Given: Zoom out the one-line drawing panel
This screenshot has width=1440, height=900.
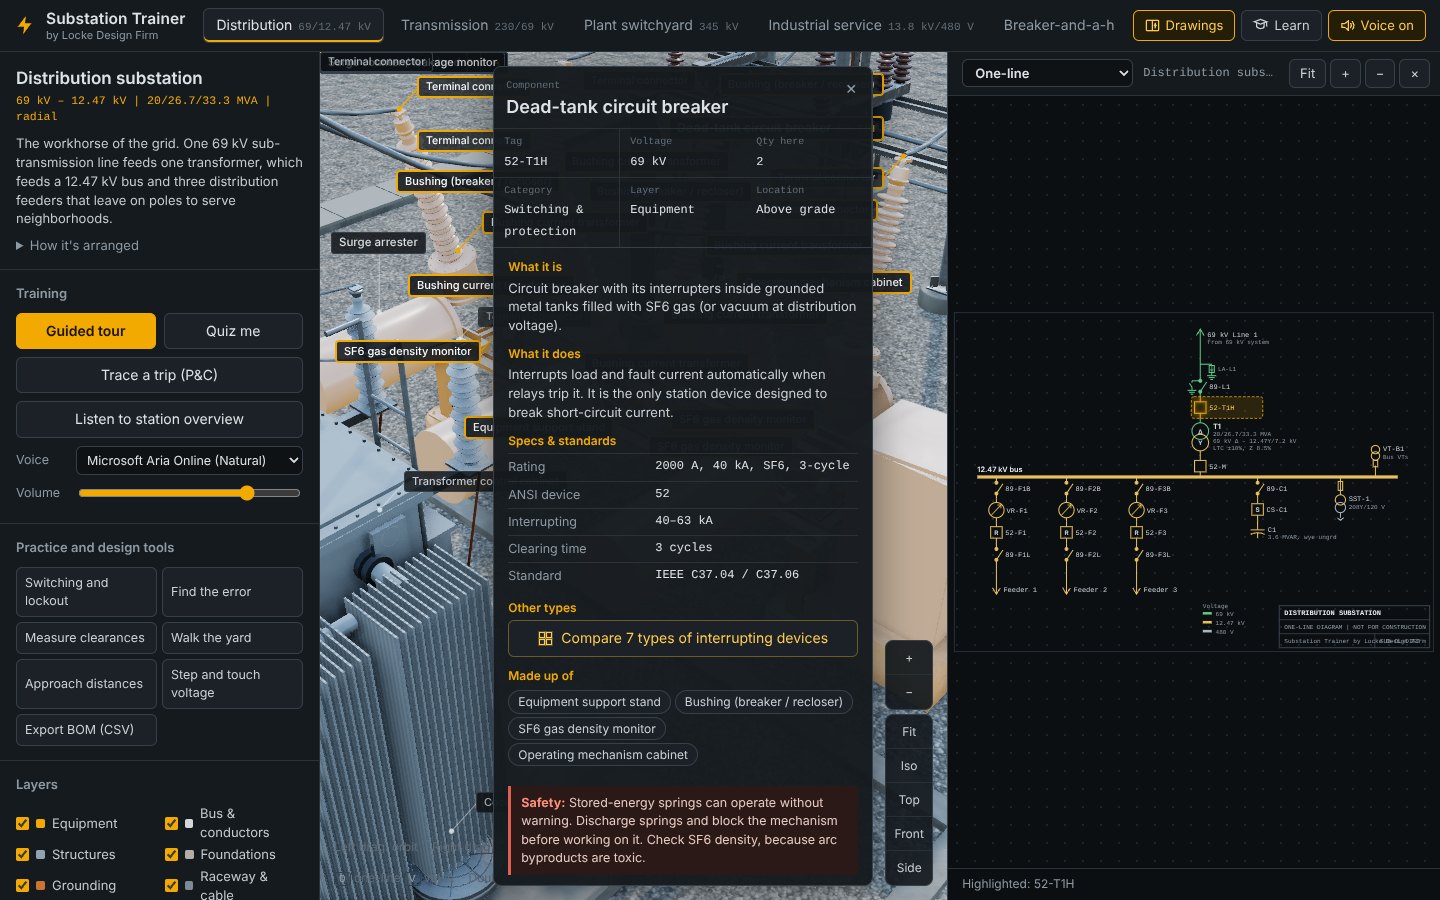Looking at the screenshot, I should click(x=1380, y=74).
